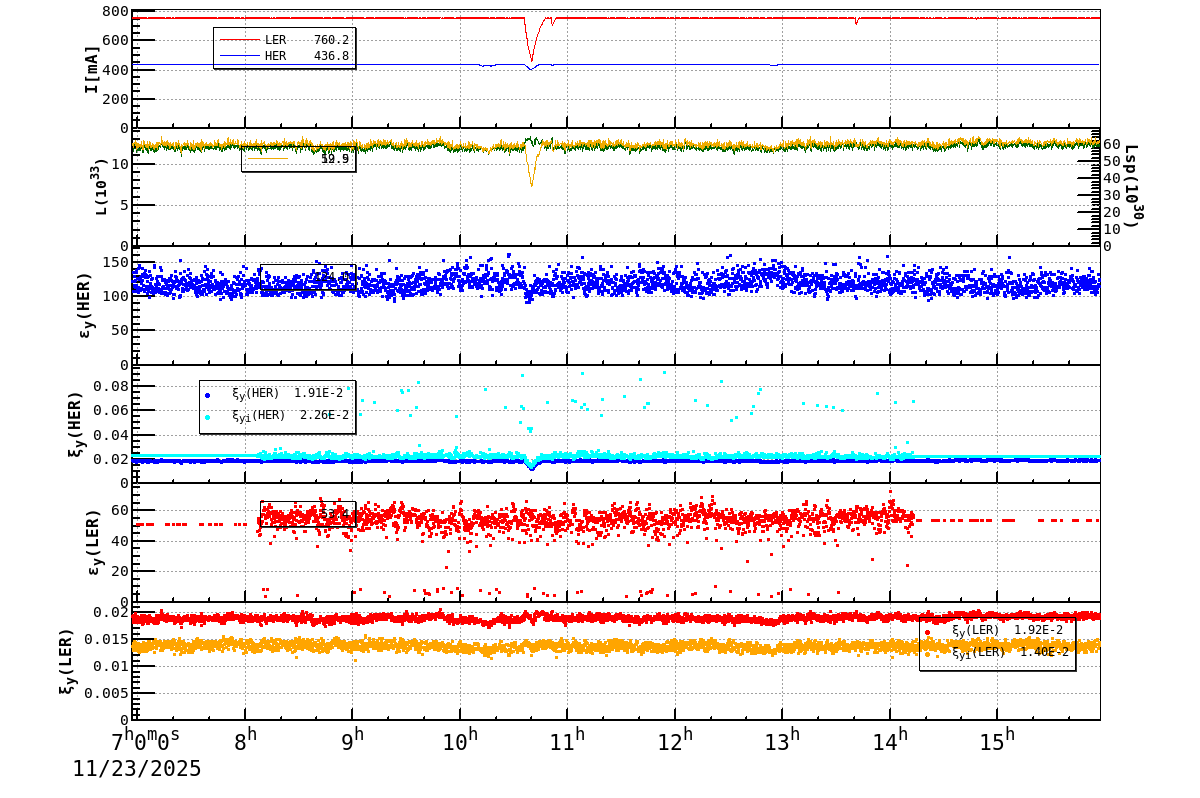
Task: Click the ξy(LER) 1.92E-2 legend entry
Action: click(995, 631)
